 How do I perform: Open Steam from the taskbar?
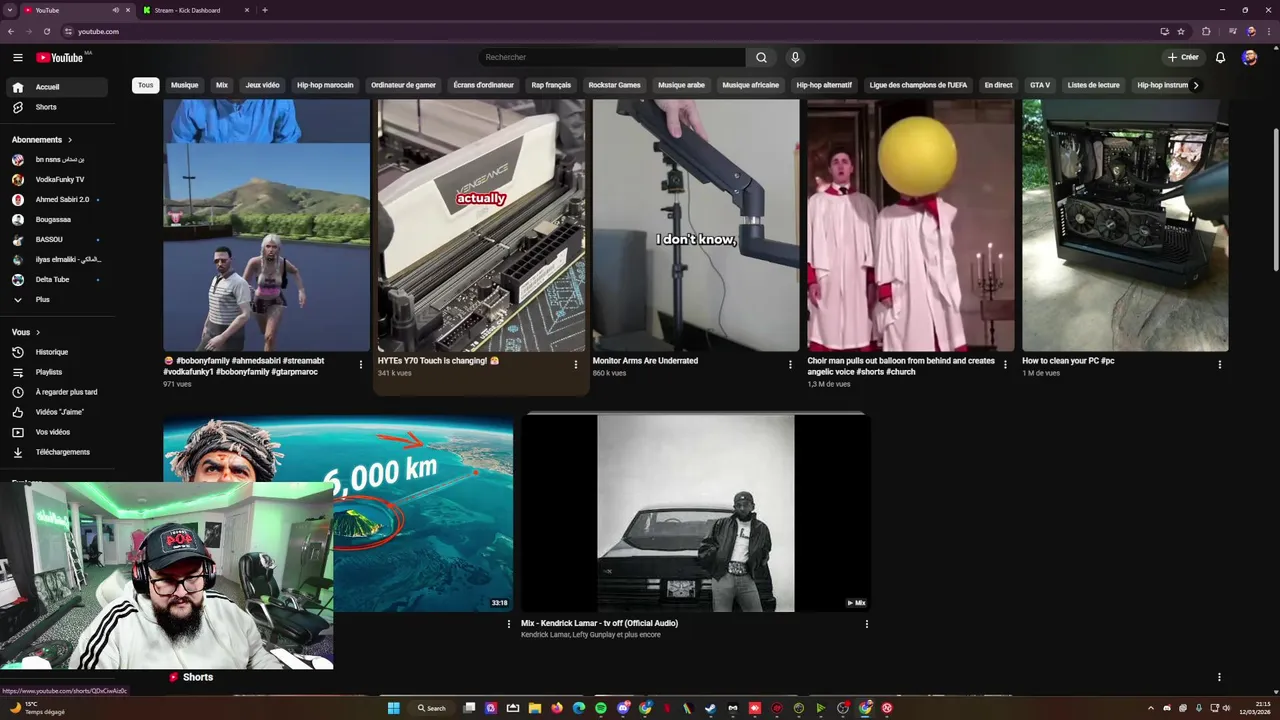pyautogui.click(x=711, y=708)
